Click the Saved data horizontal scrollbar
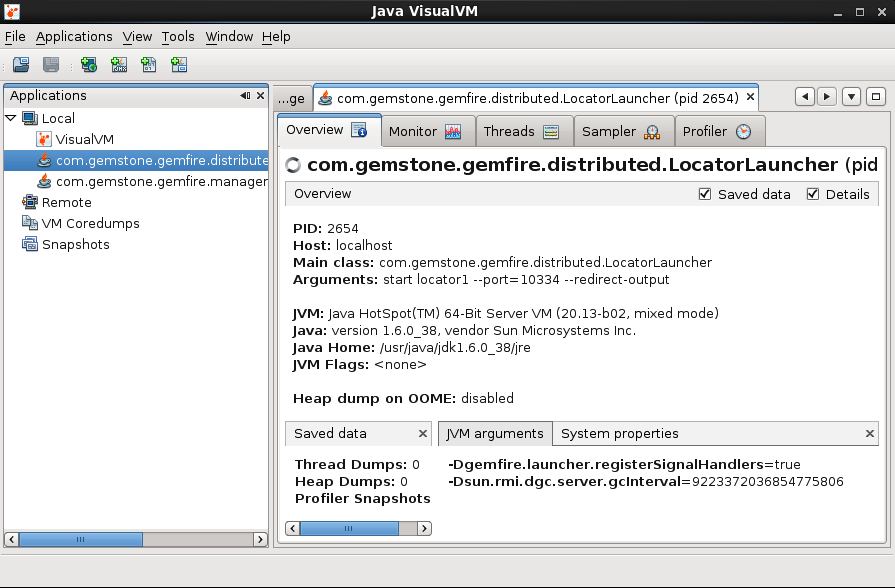895x588 pixels. (x=358, y=528)
